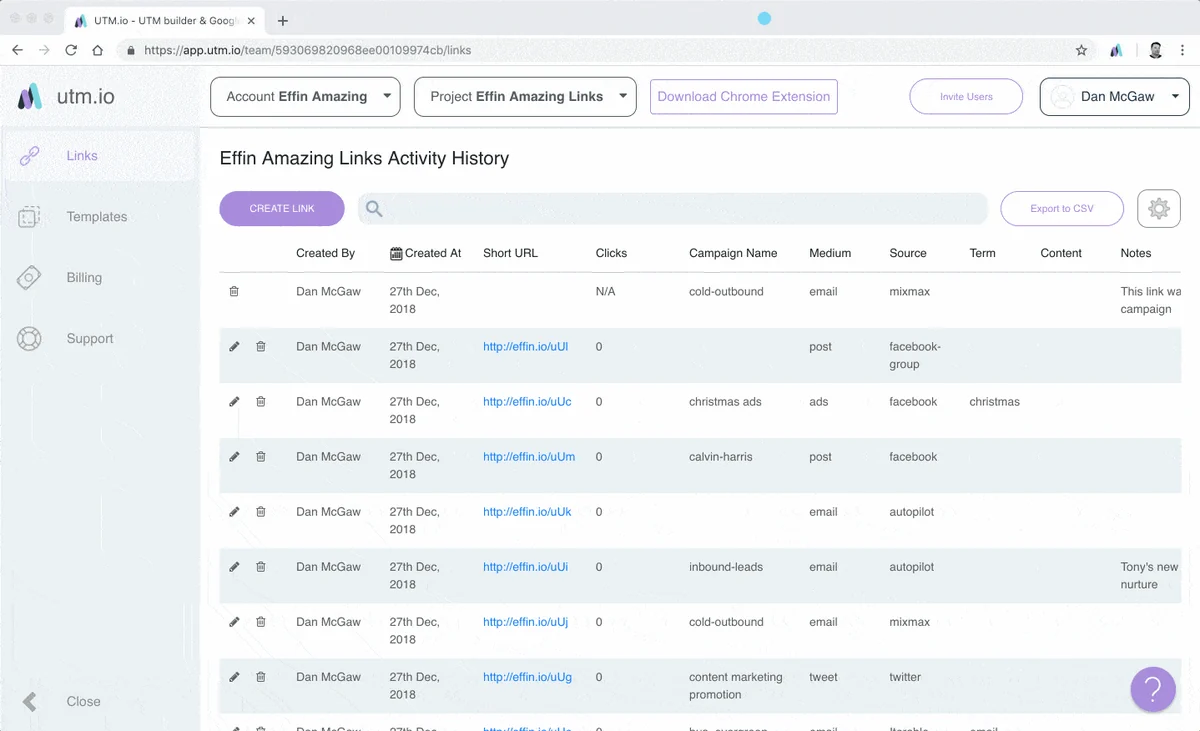This screenshot has width=1200, height=731.
Task: Focus the links search field
Action: (673, 209)
